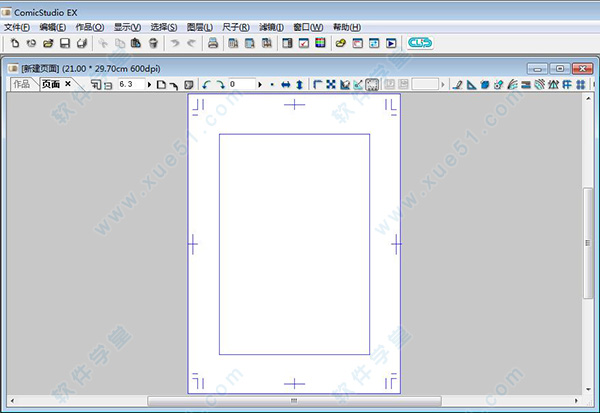Viewport: 600px width, 413px height.
Task: Click the vertical scrollbar on right side
Action: [588, 240]
